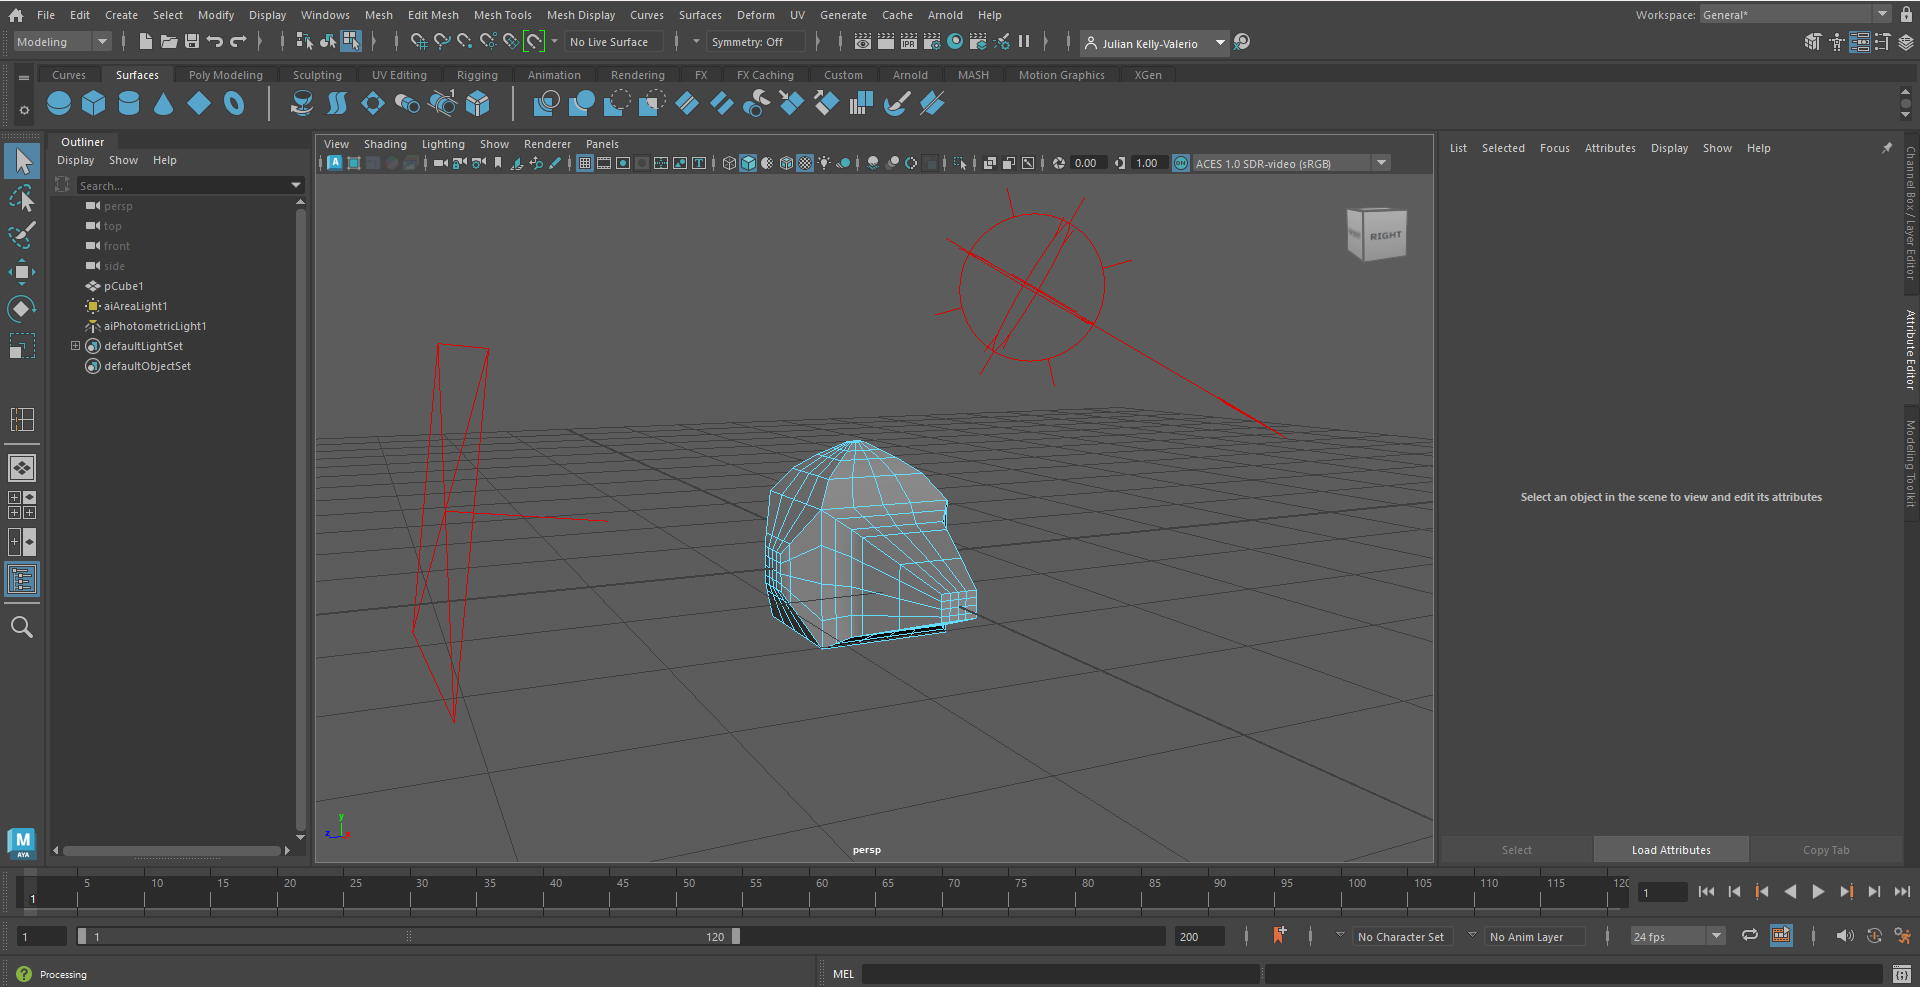This screenshot has height=987, width=1920.
Task: Toggle playback looping mode
Action: click(x=1749, y=936)
